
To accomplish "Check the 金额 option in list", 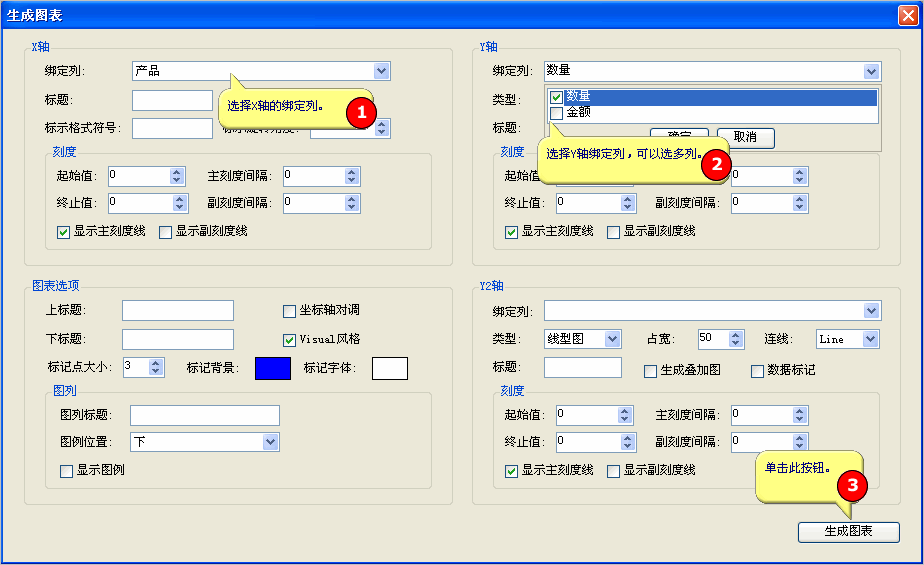I will pyautogui.click(x=557, y=114).
